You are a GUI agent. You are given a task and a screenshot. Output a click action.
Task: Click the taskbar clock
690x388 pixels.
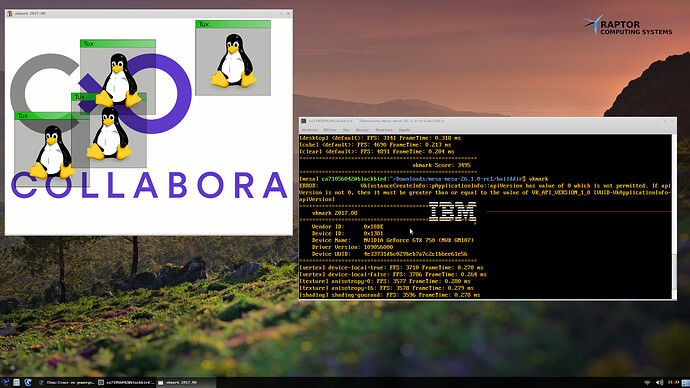tap(673, 382)
